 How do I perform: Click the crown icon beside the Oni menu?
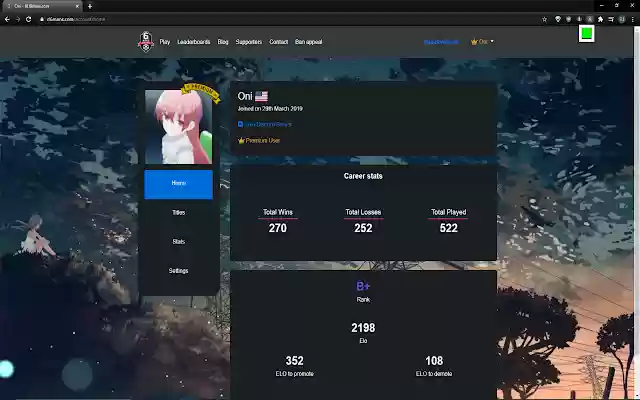[x=474, y=42]
